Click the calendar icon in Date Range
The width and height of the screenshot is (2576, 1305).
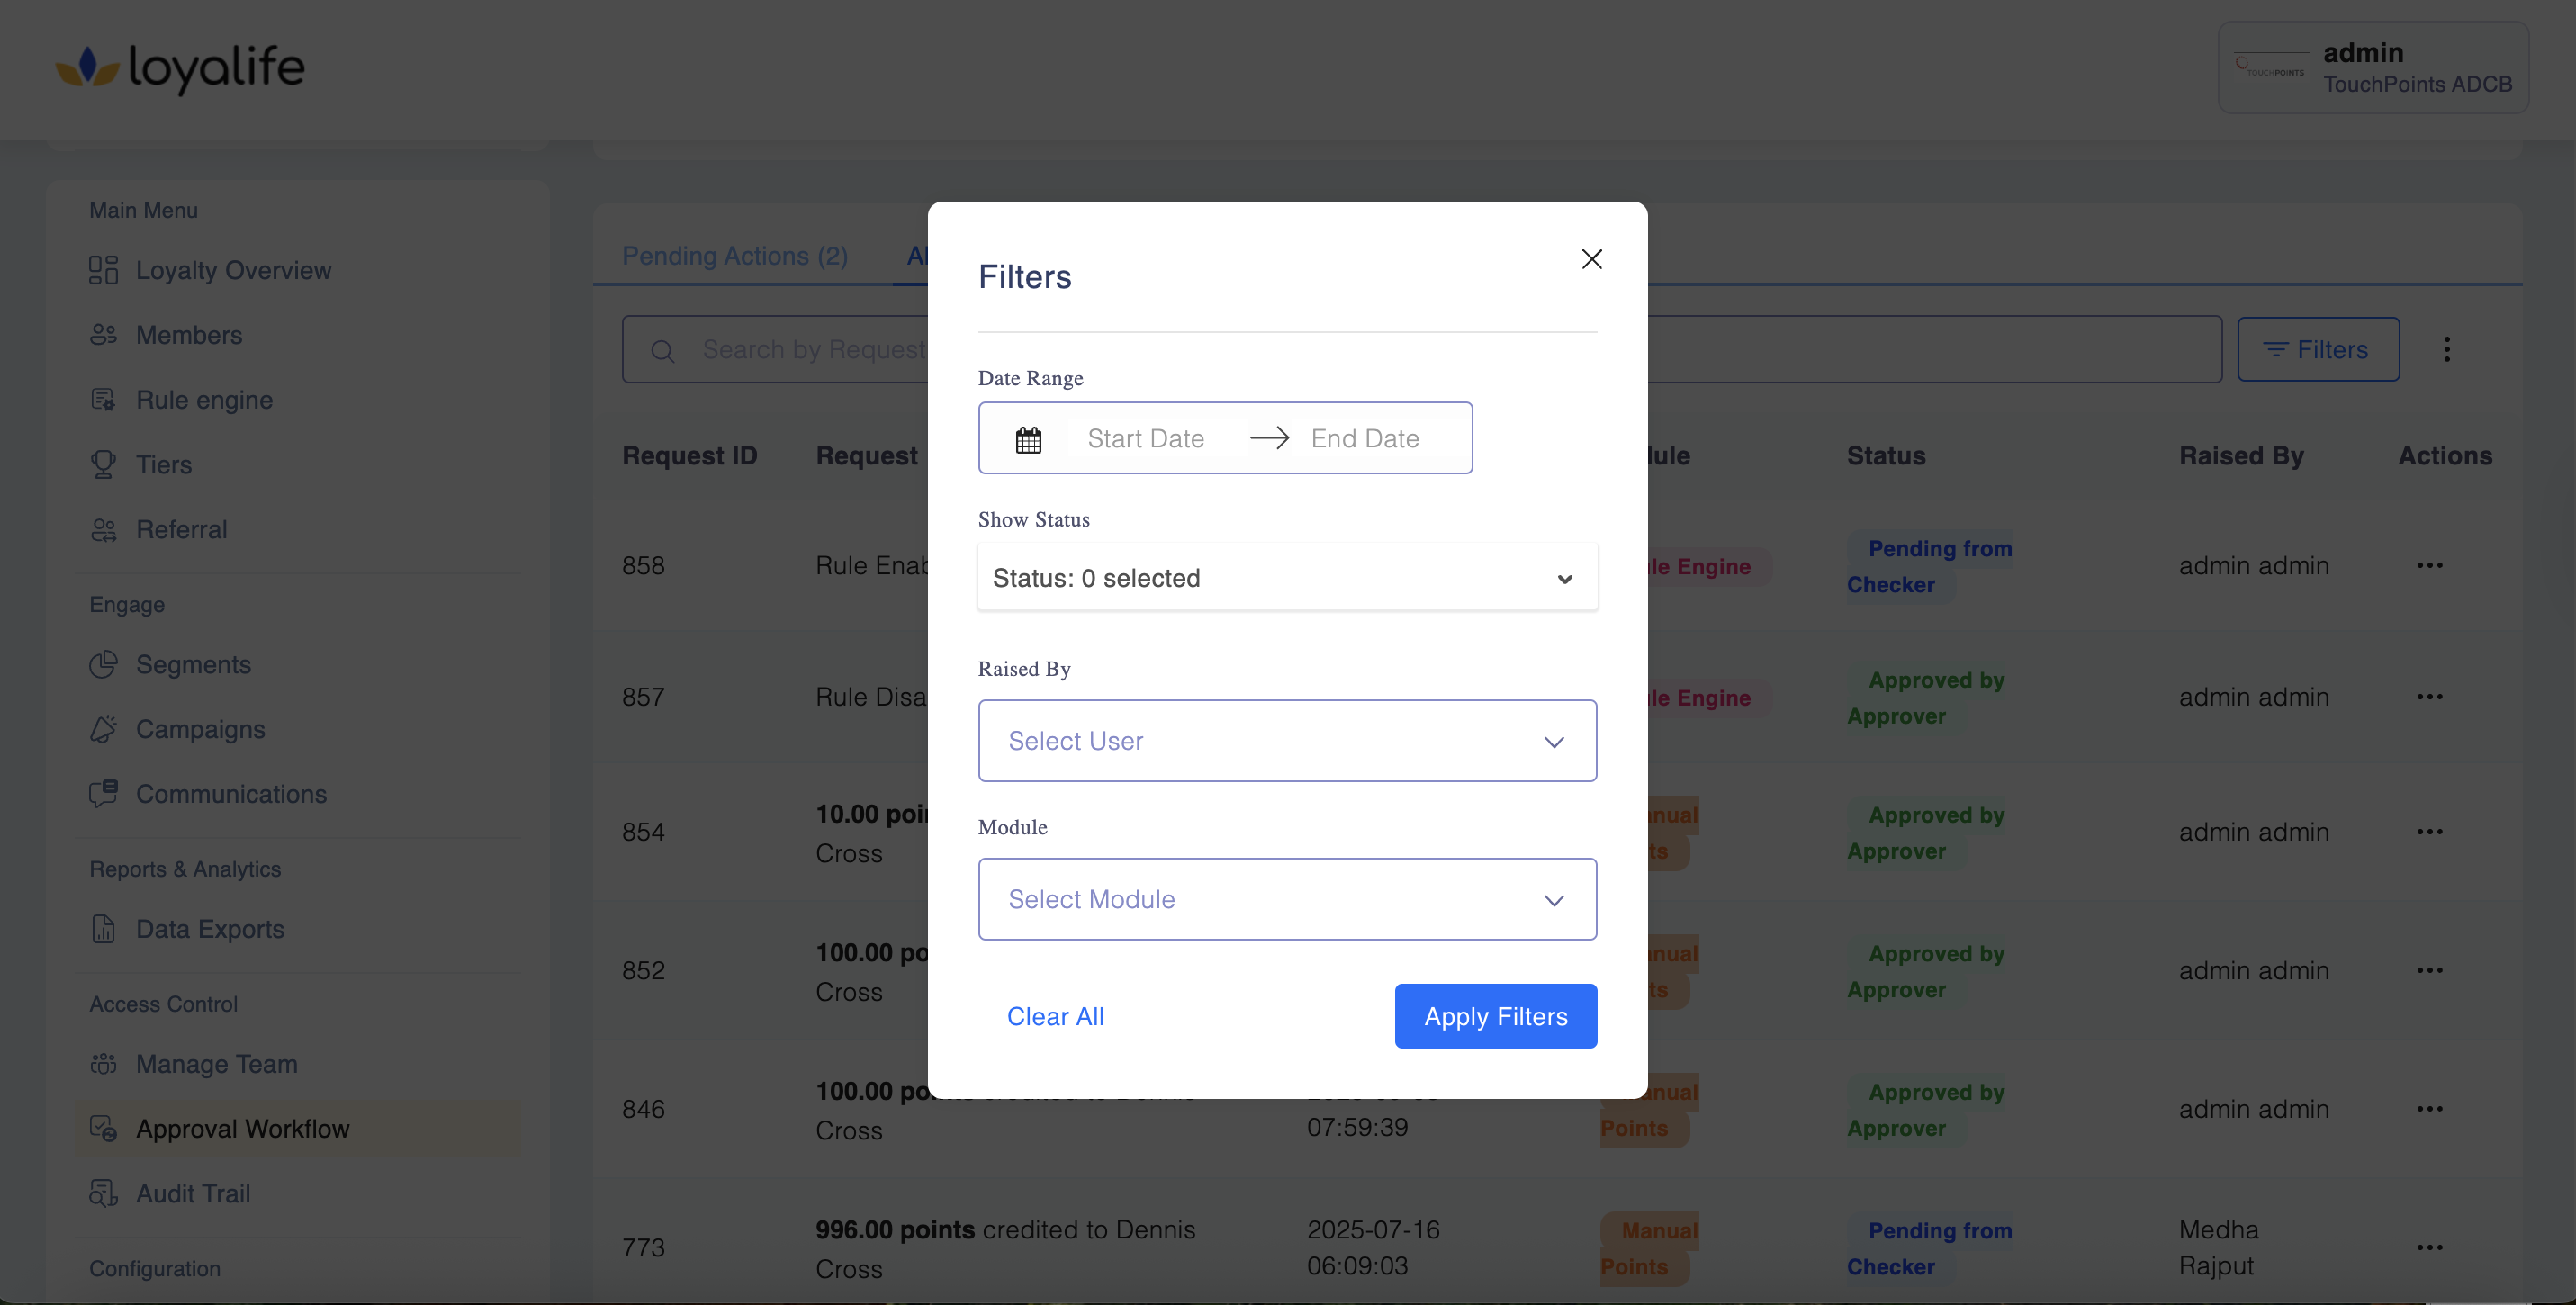pyautogui.click(x=1028, y=439)
